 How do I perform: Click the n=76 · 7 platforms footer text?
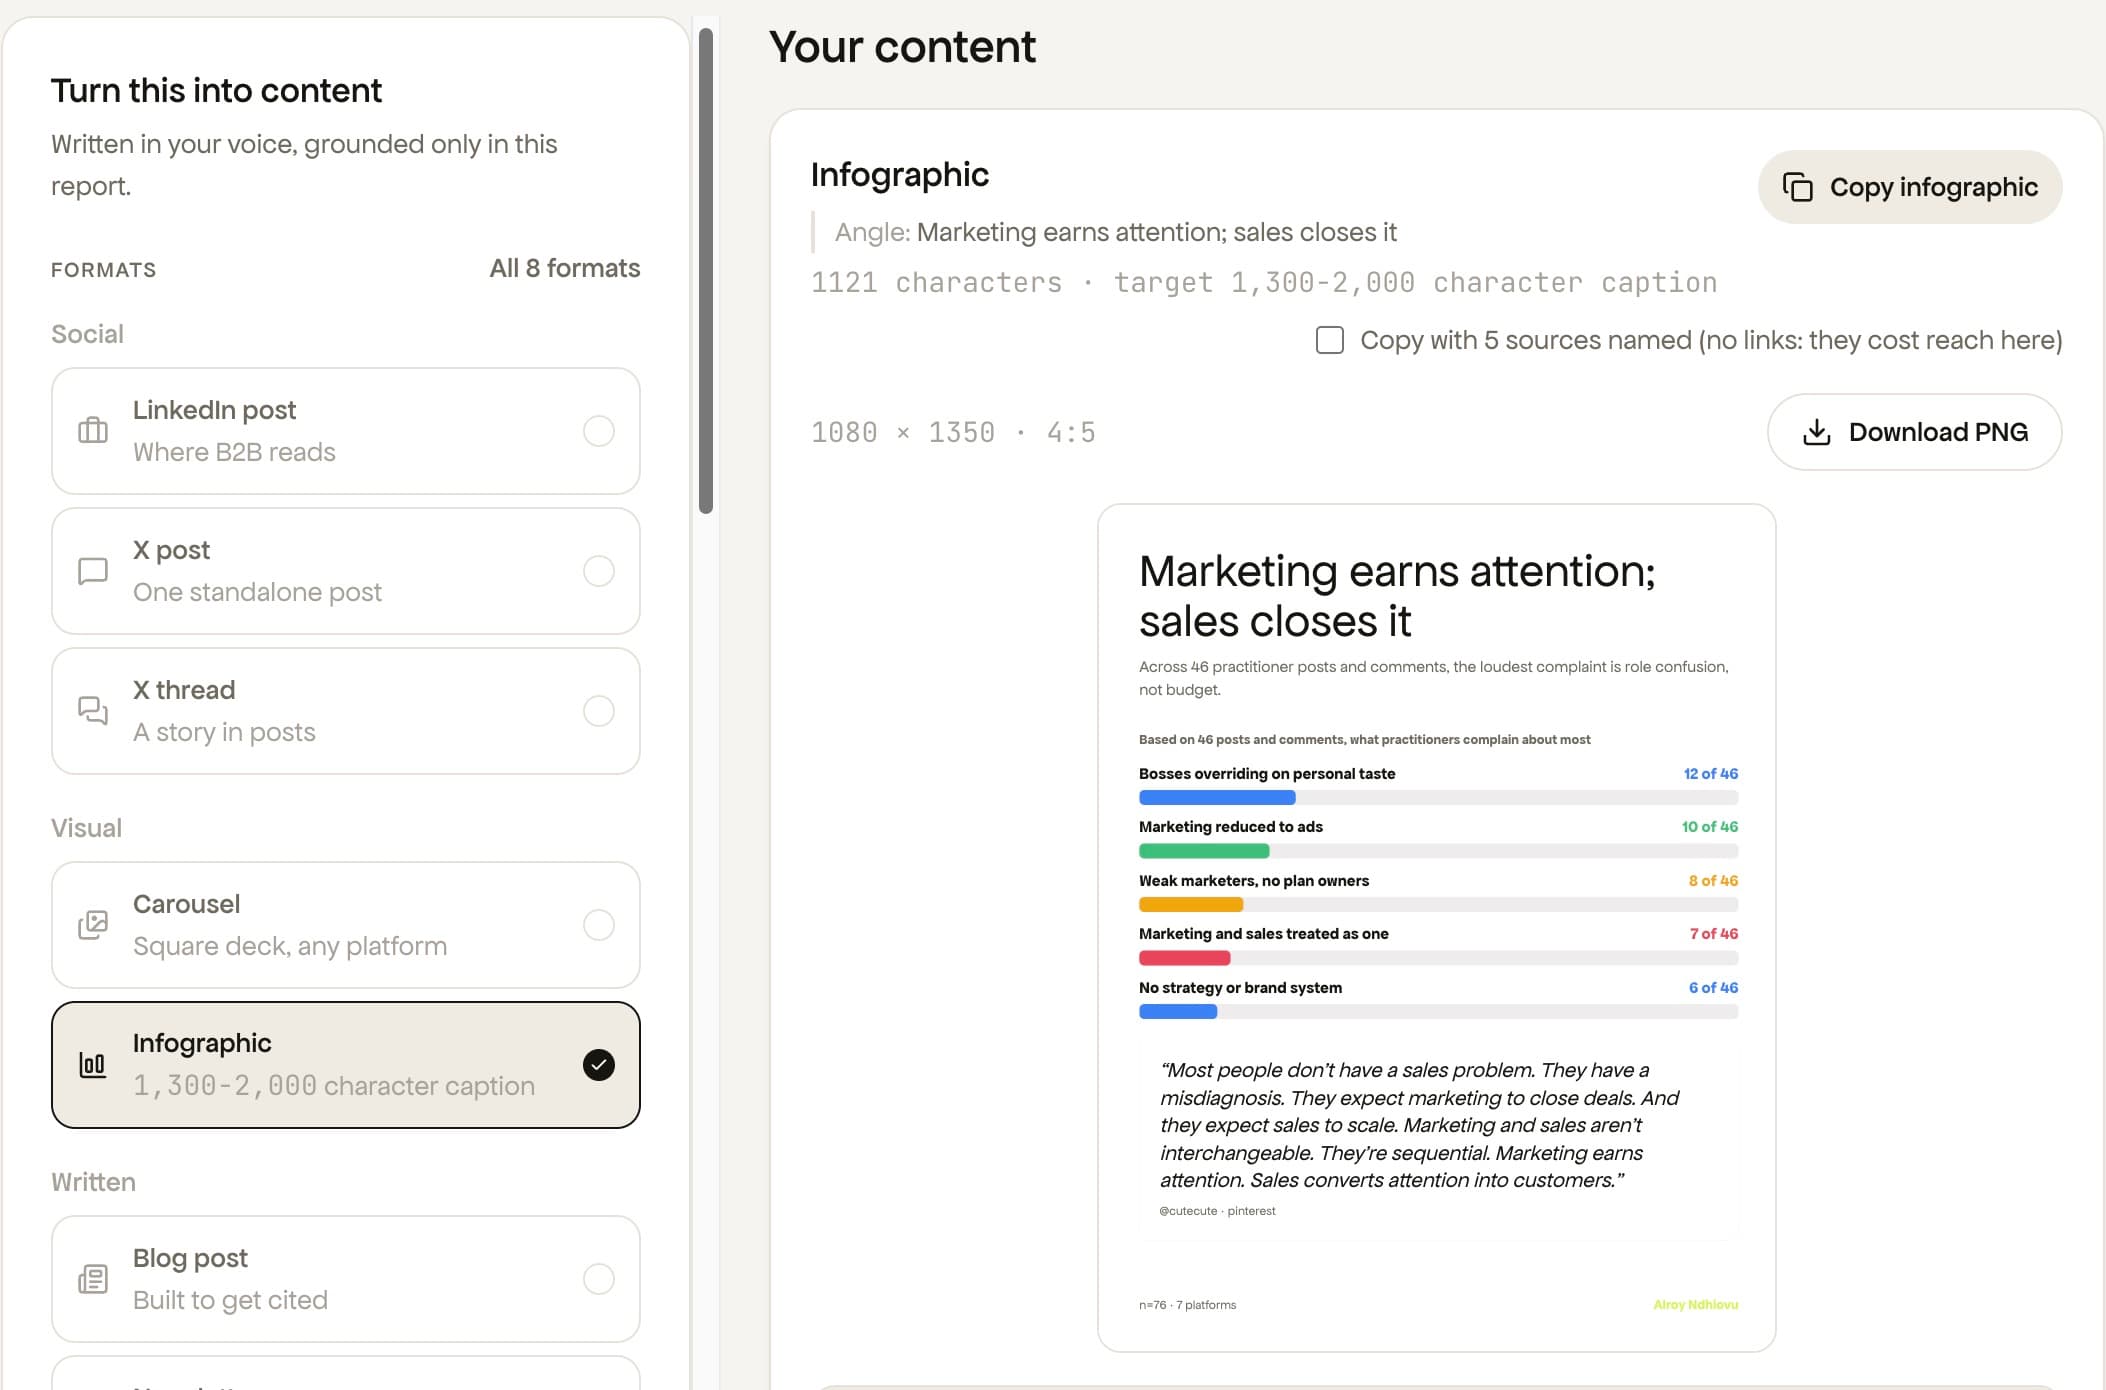[1187, 1305]
